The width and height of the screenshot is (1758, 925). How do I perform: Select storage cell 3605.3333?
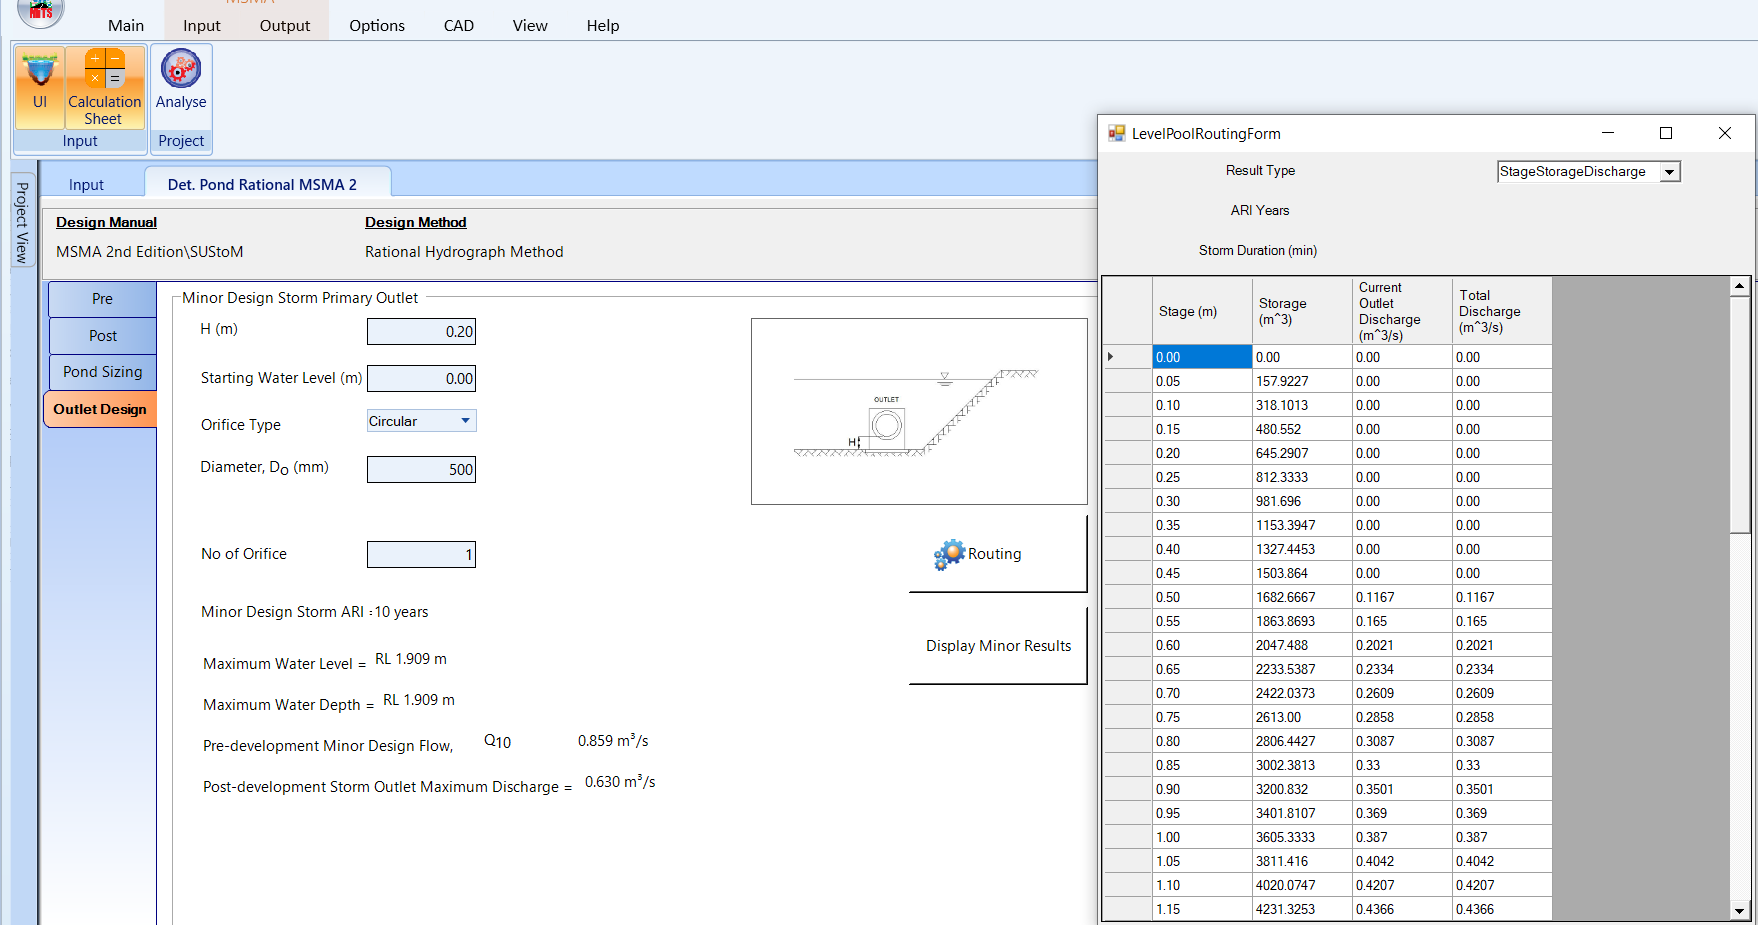click(x=1302, y=837)
